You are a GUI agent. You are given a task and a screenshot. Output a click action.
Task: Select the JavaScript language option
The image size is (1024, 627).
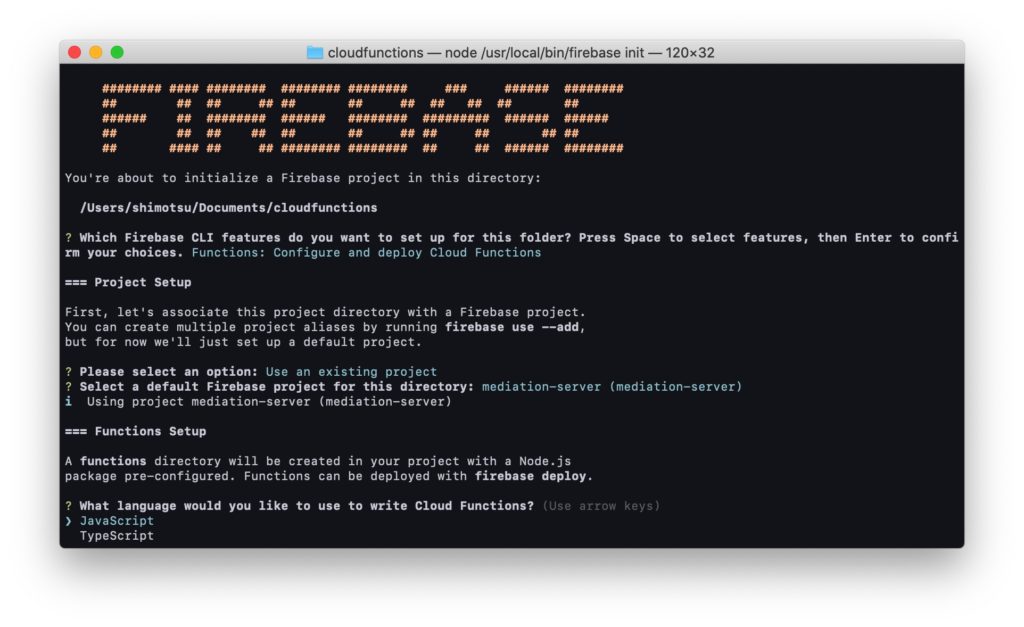(x=117, y=521)
